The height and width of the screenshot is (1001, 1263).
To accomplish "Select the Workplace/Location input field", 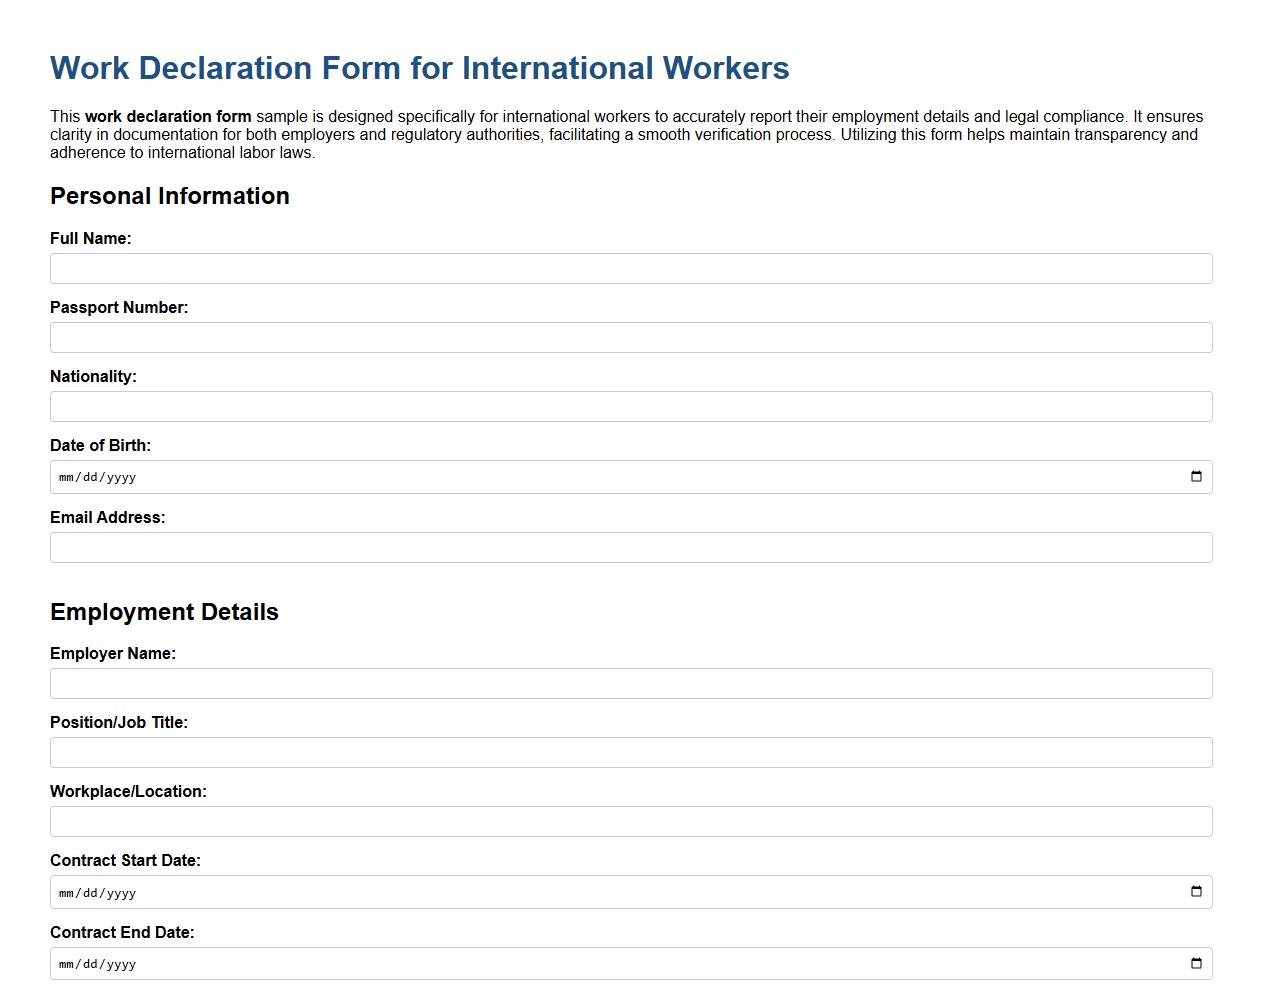I will pos(630,821).
